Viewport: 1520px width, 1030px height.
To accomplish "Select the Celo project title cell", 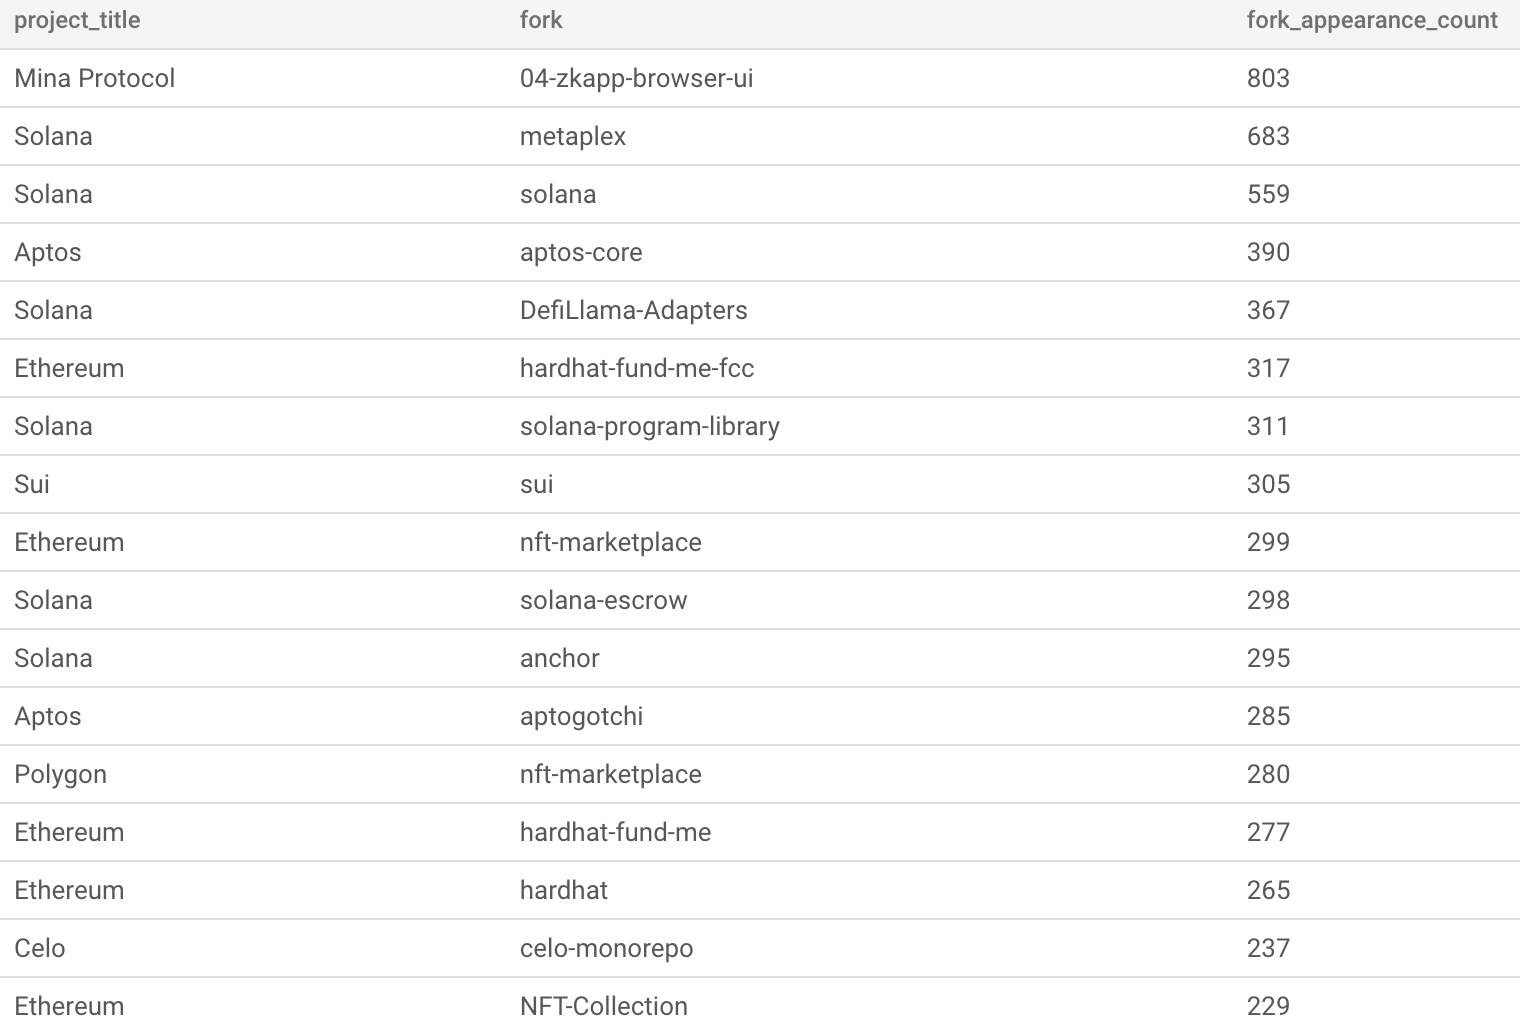I will 40,948.
